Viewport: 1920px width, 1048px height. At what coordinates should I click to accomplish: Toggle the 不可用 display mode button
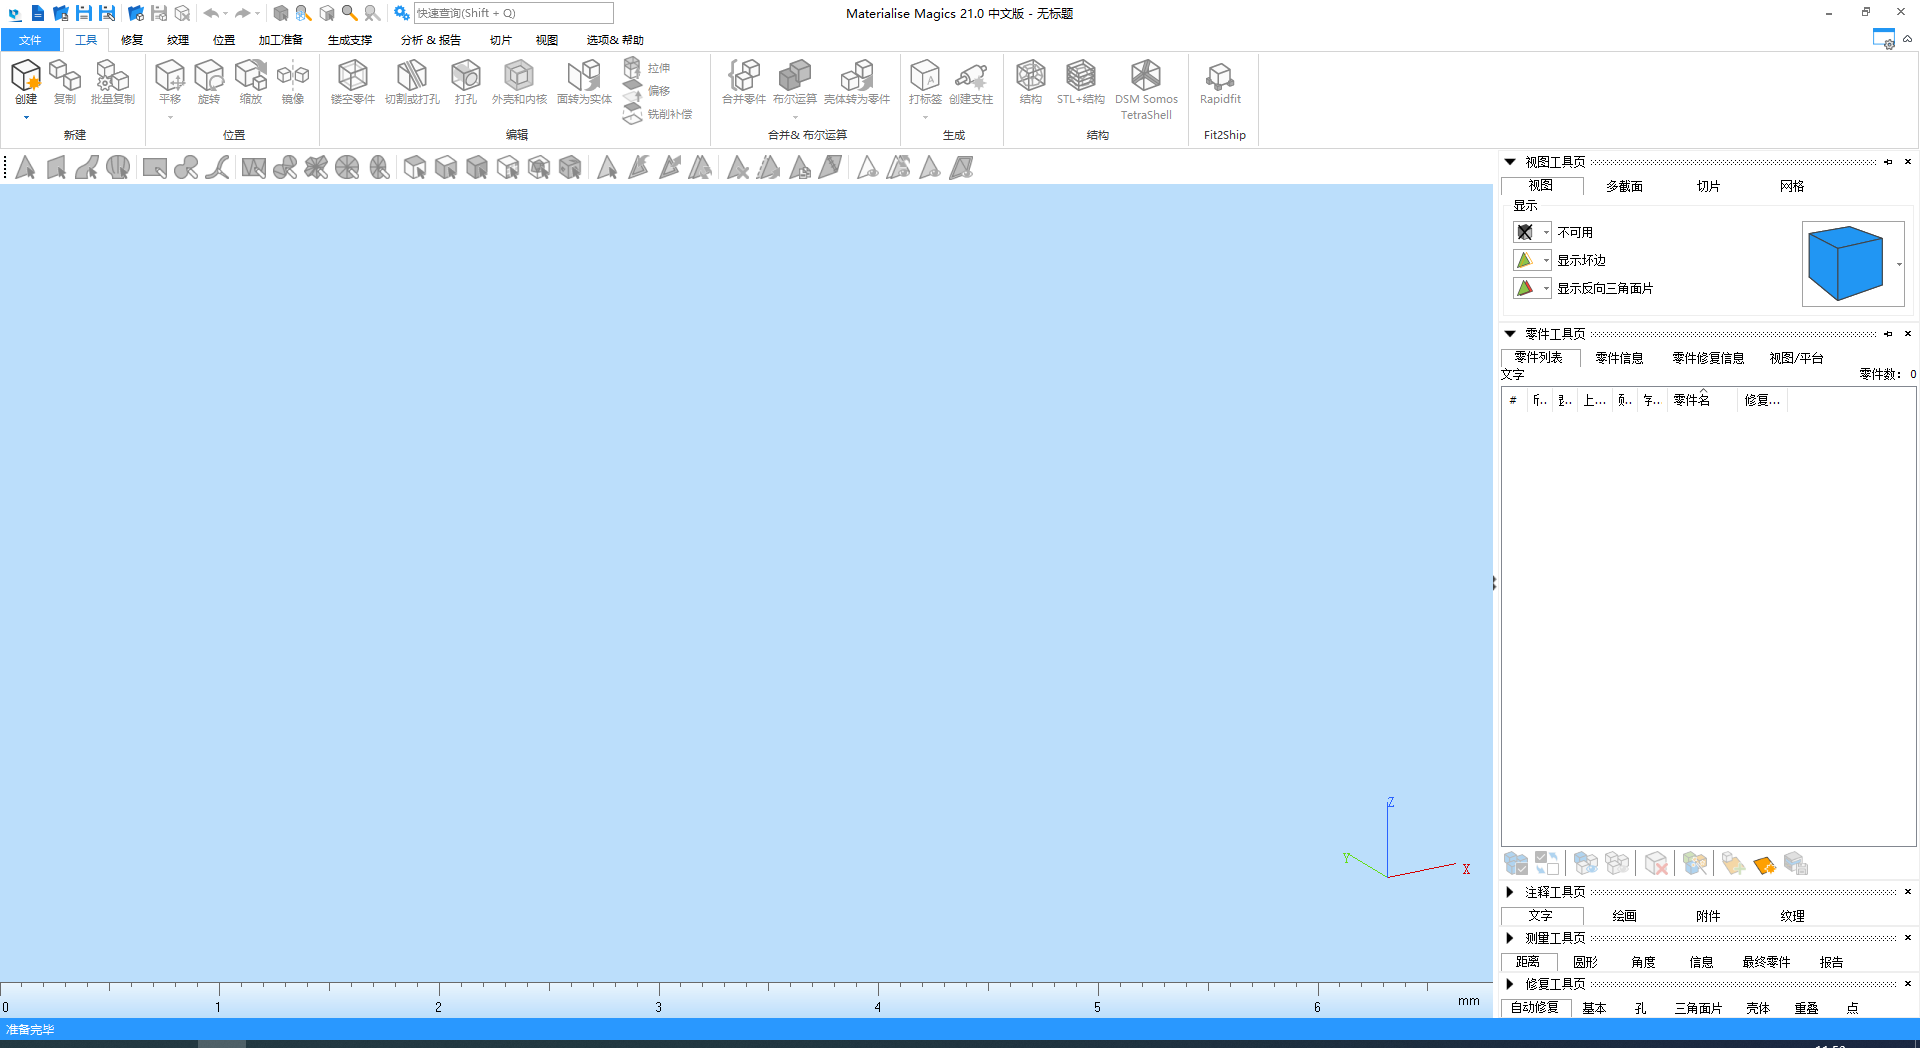[x=1524, y=232]
